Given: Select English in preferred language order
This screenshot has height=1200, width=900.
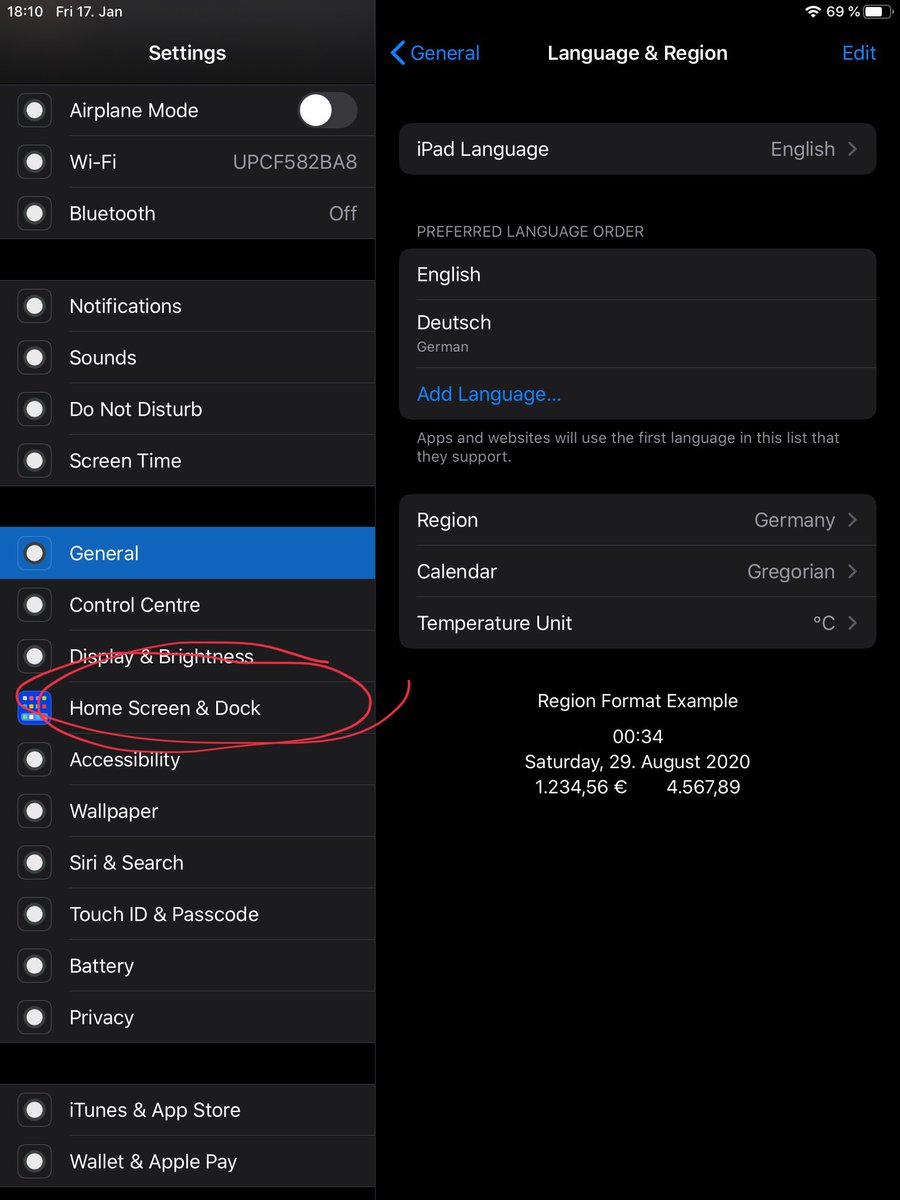Looking at the screenshot, I should (x=637, y=274).
